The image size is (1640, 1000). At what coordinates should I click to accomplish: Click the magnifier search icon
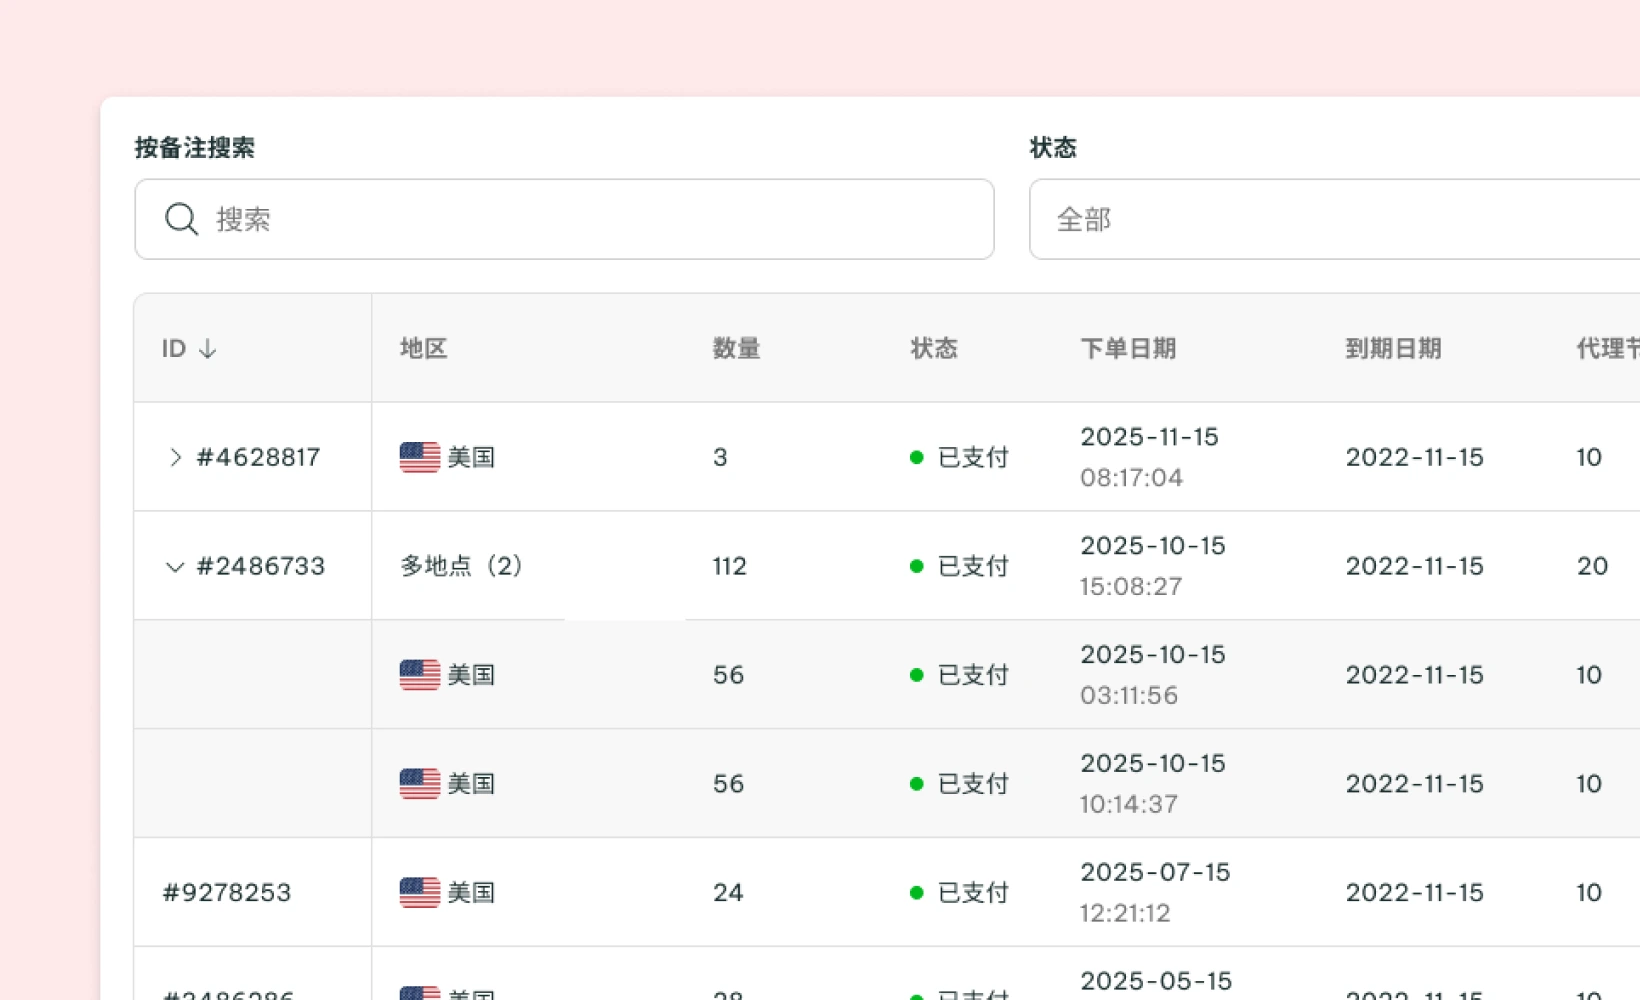[x=181, y=219]
